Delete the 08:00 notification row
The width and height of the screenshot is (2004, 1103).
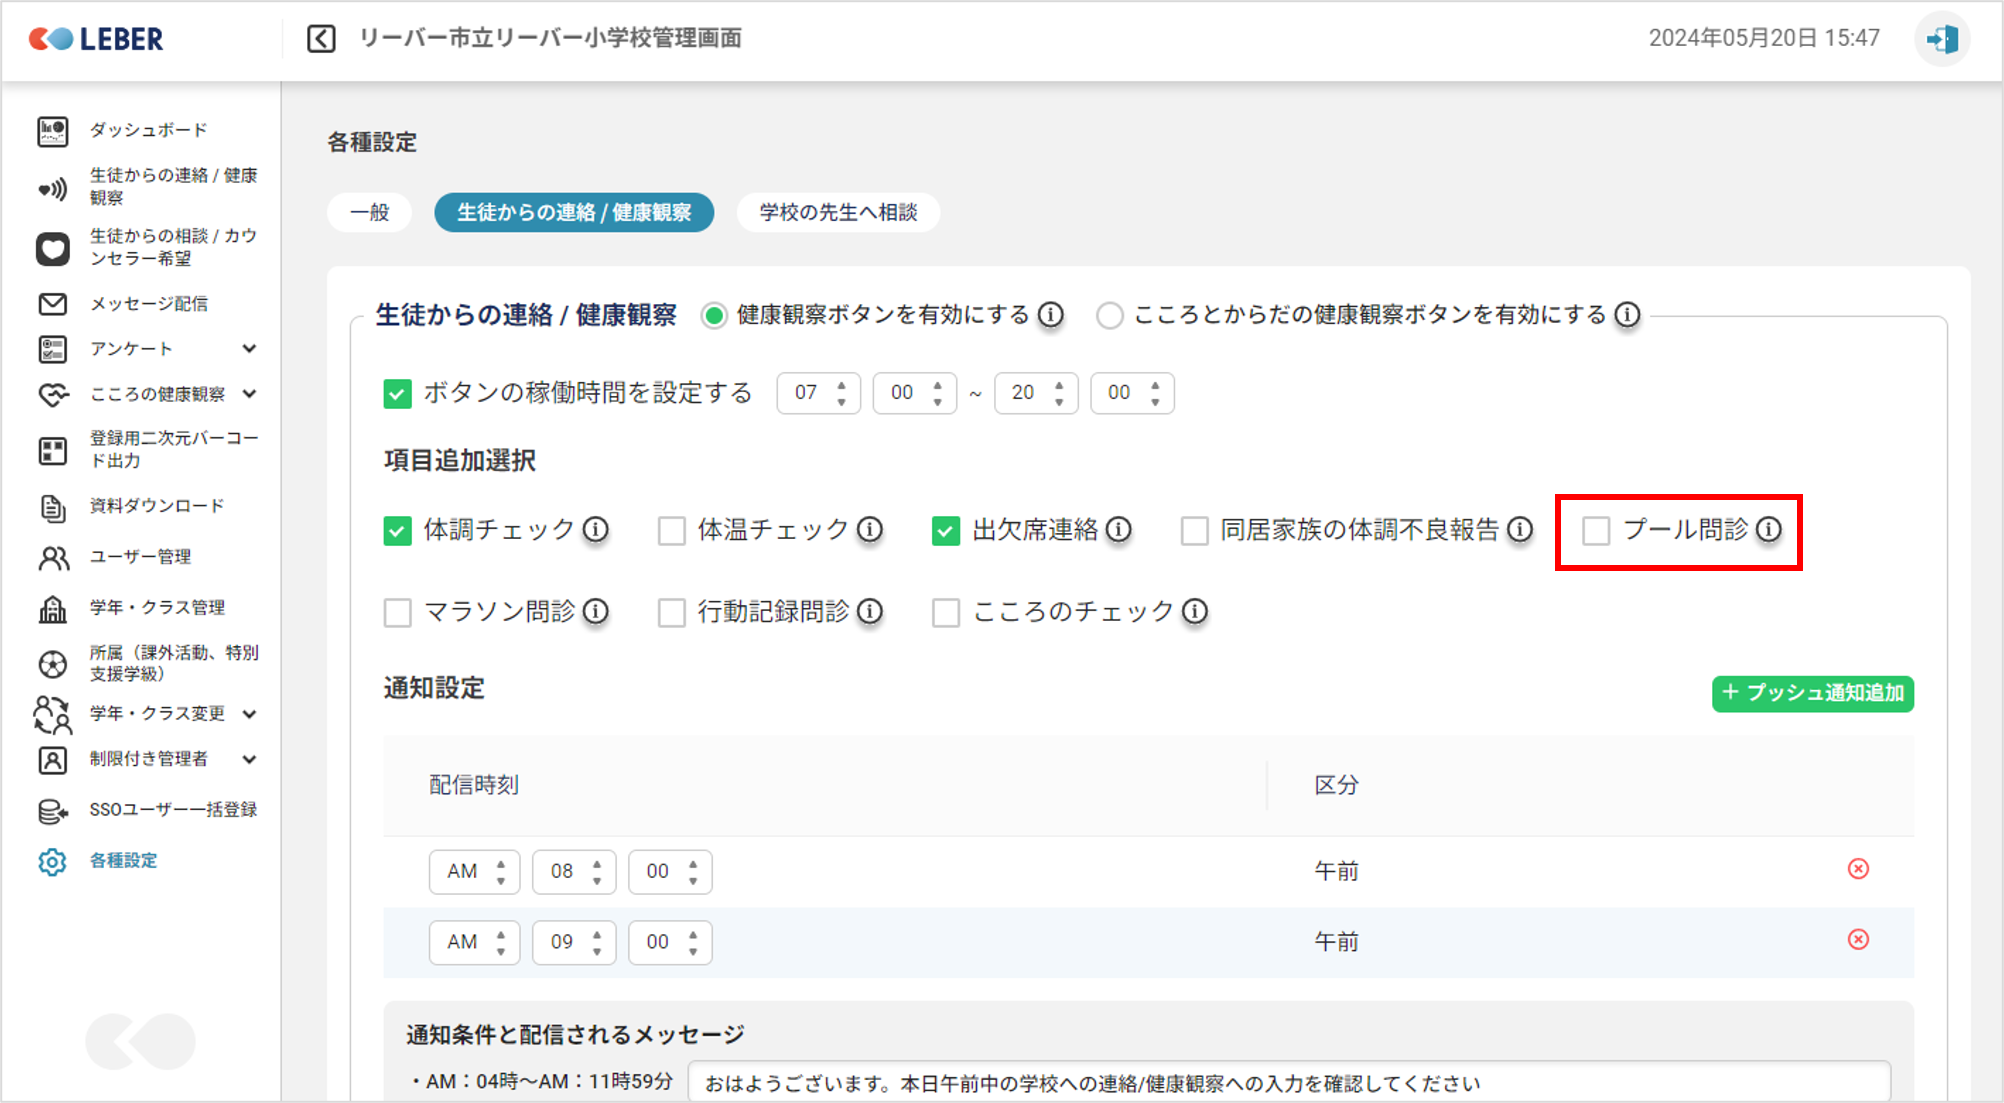[x=1858, y=869]
